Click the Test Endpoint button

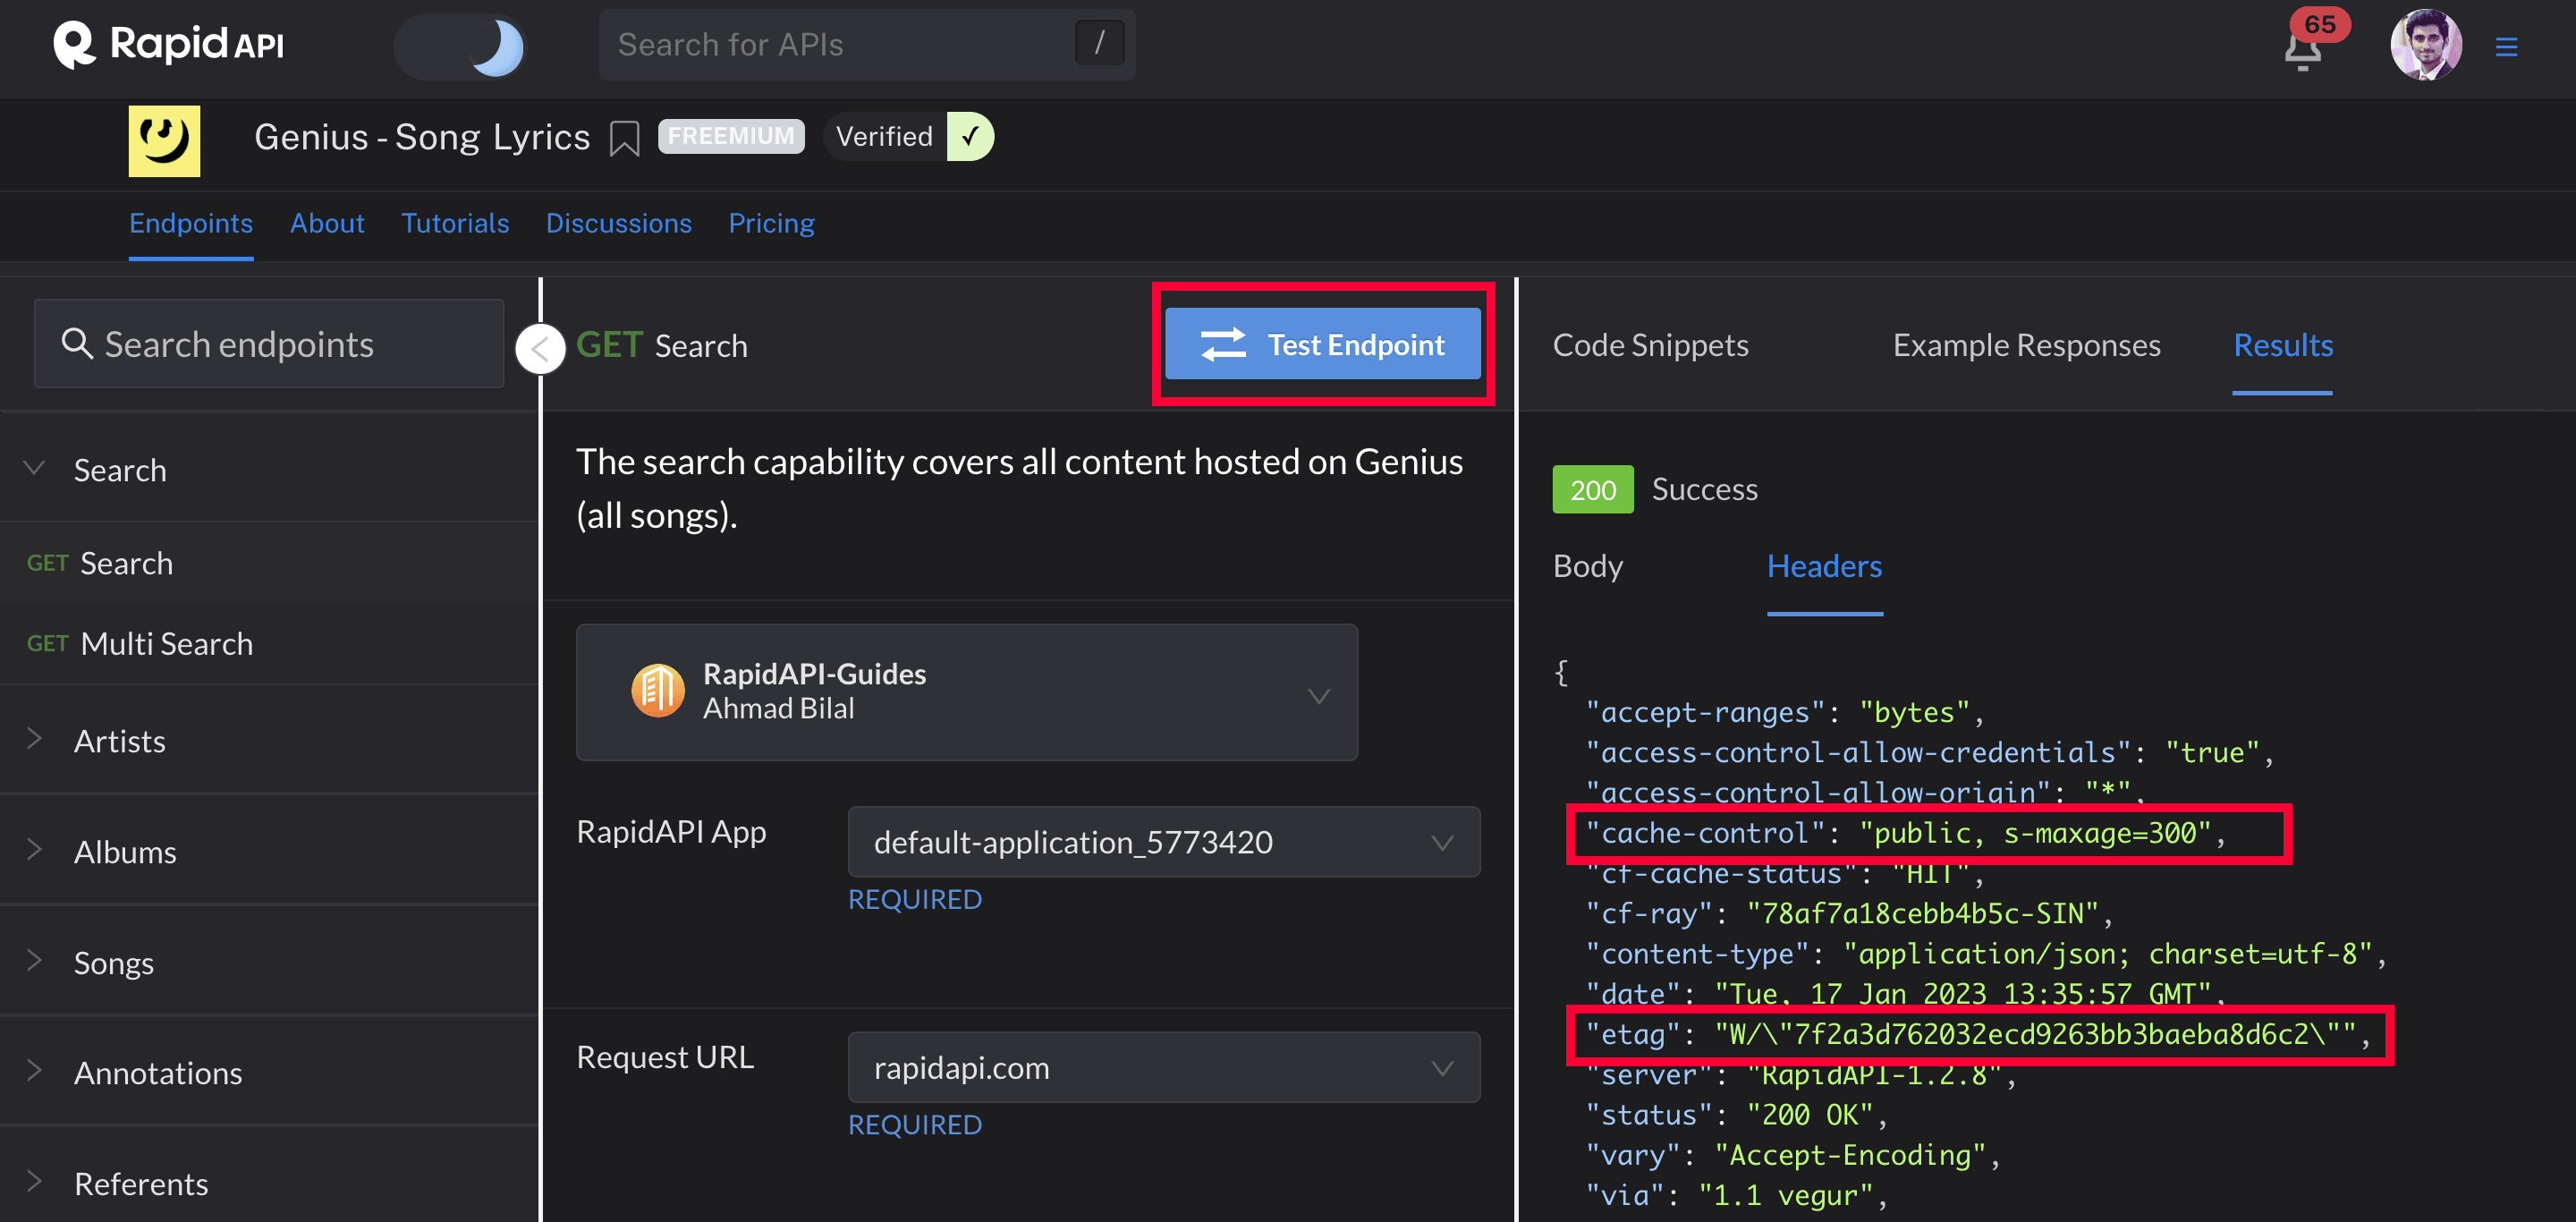(1323, 346)
